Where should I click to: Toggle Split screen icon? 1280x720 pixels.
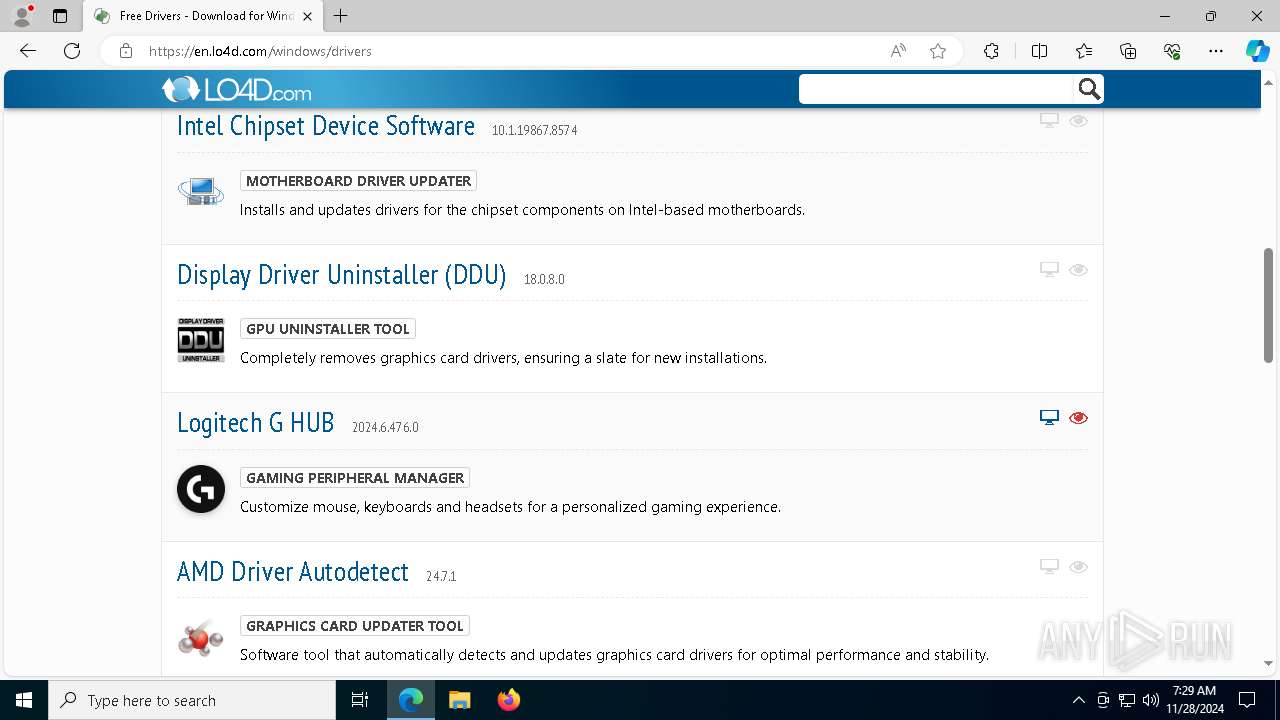tap(1039, 51)
